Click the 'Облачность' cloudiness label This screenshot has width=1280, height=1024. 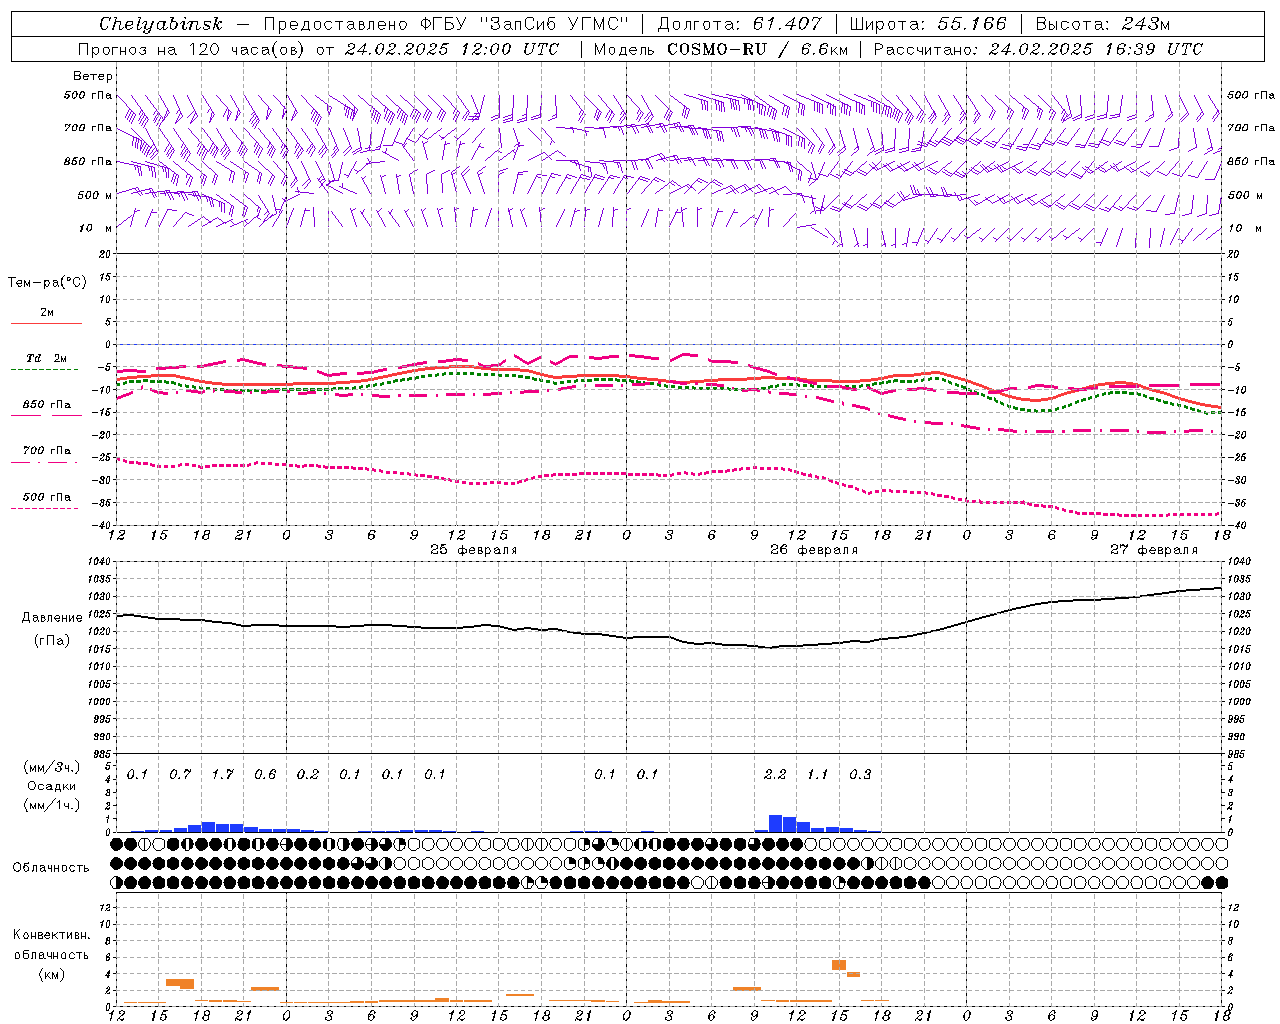coord(51,867)
